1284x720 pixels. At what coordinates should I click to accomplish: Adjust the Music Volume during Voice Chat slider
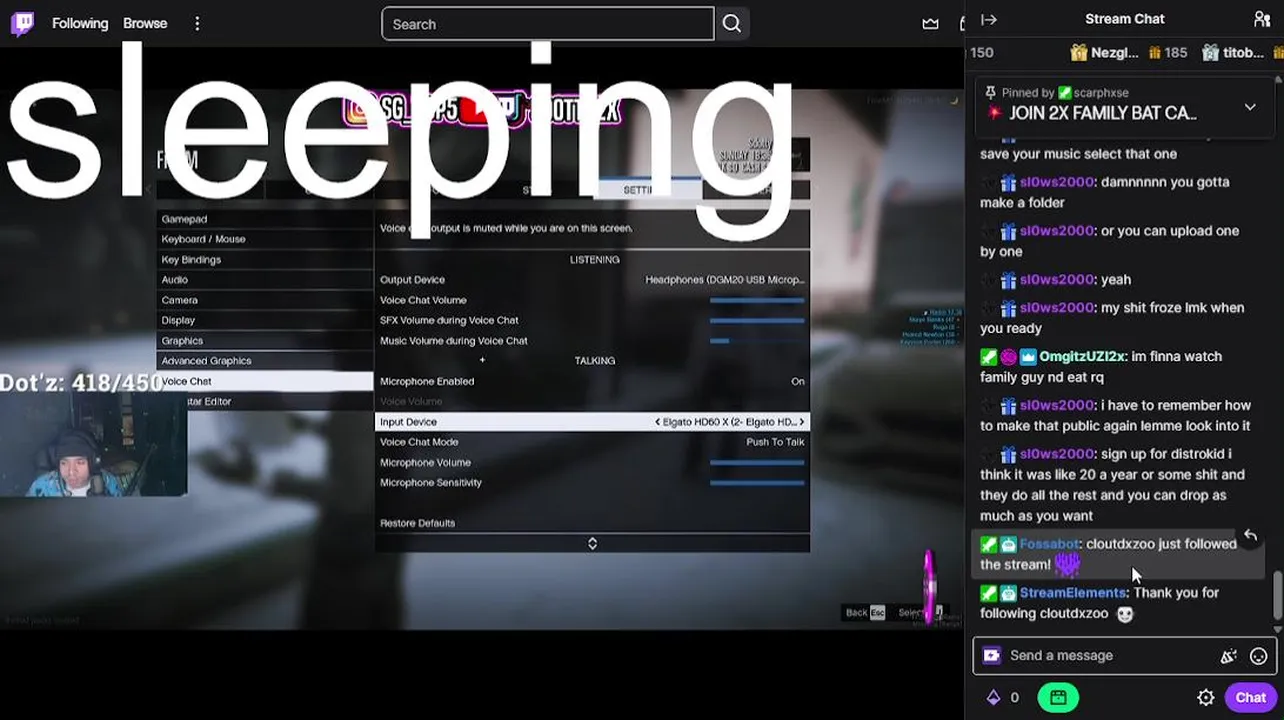(757, 341)
